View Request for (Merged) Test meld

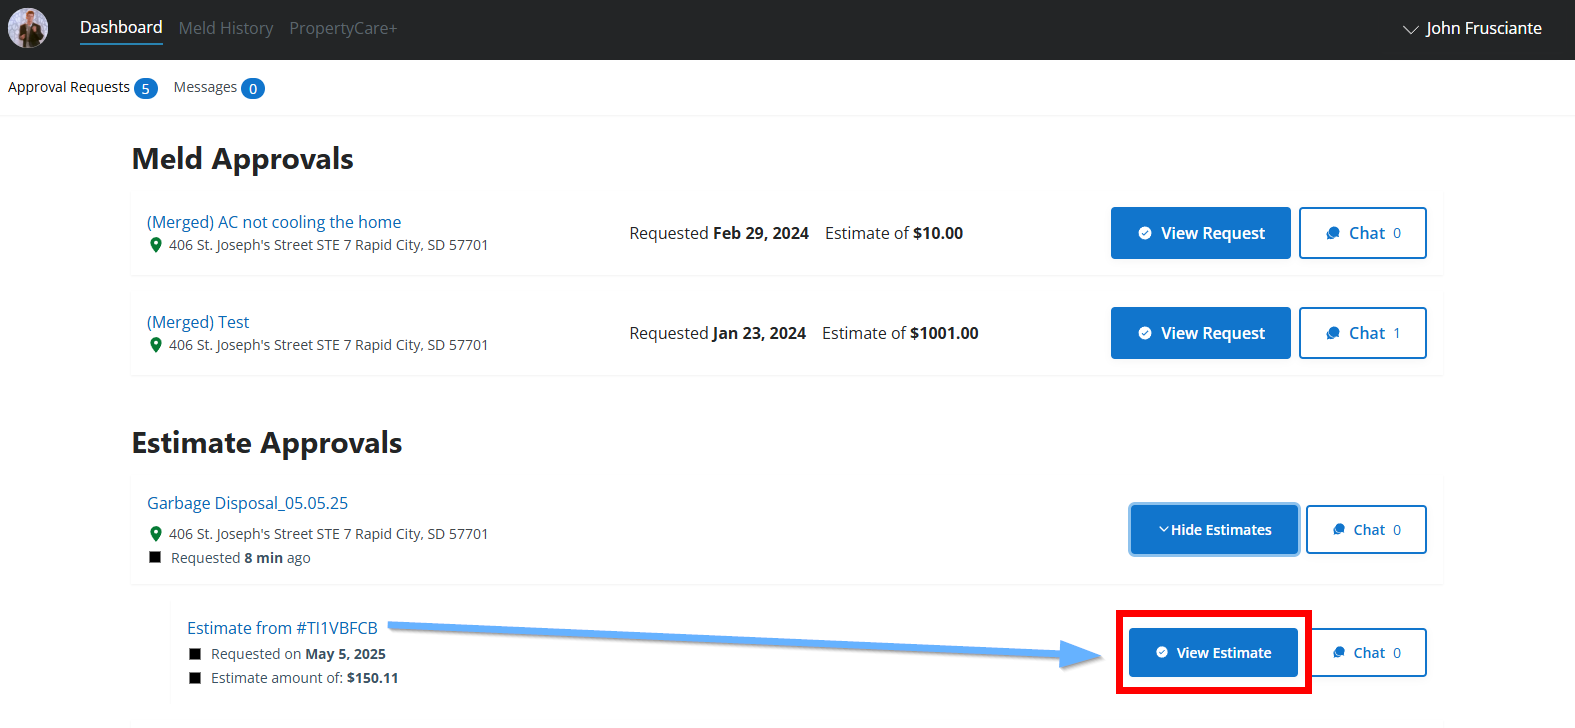1200,333
